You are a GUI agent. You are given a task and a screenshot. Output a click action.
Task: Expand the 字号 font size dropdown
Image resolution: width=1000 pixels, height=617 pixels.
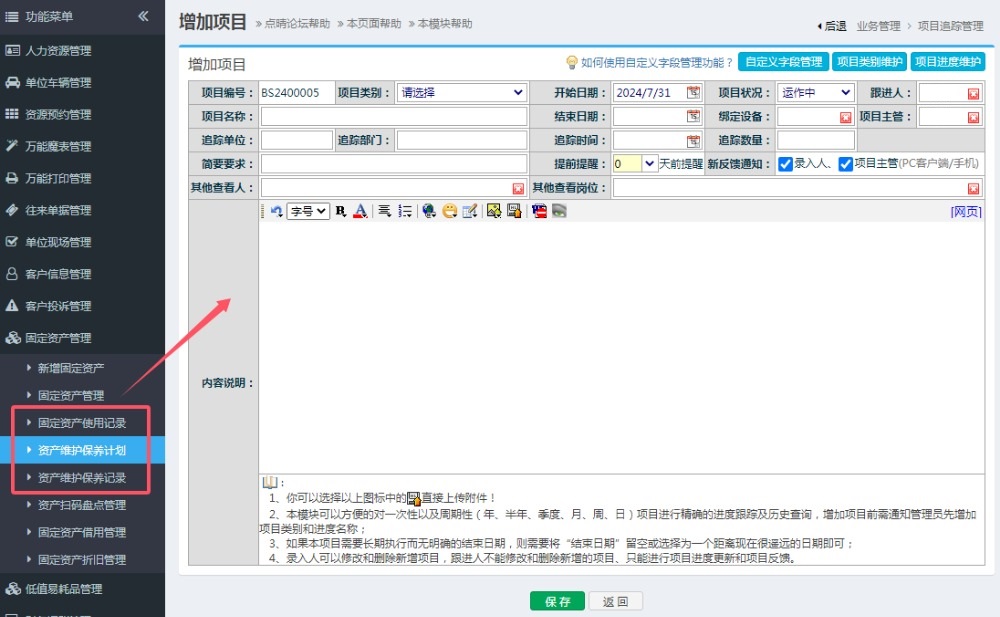[307, 211]
